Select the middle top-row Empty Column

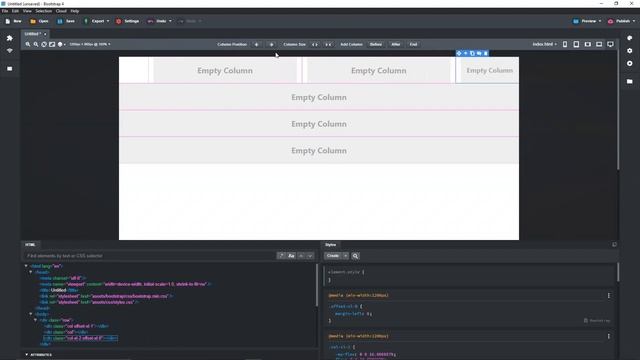(x=379, y=71)
